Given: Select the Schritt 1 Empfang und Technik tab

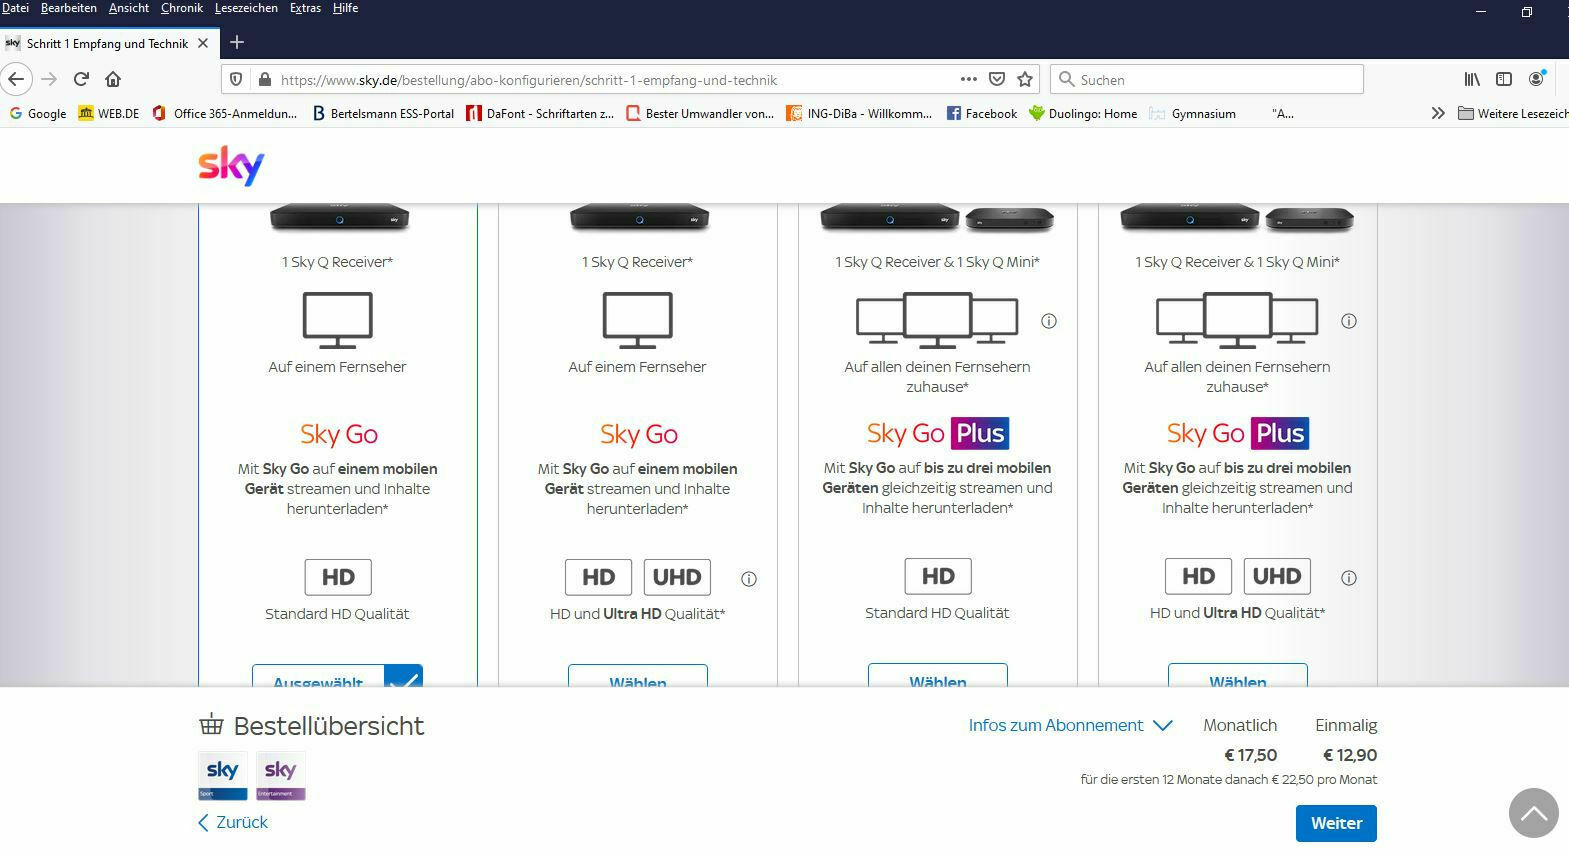Looking at the screenshot, I should click(x=108, y=43).
